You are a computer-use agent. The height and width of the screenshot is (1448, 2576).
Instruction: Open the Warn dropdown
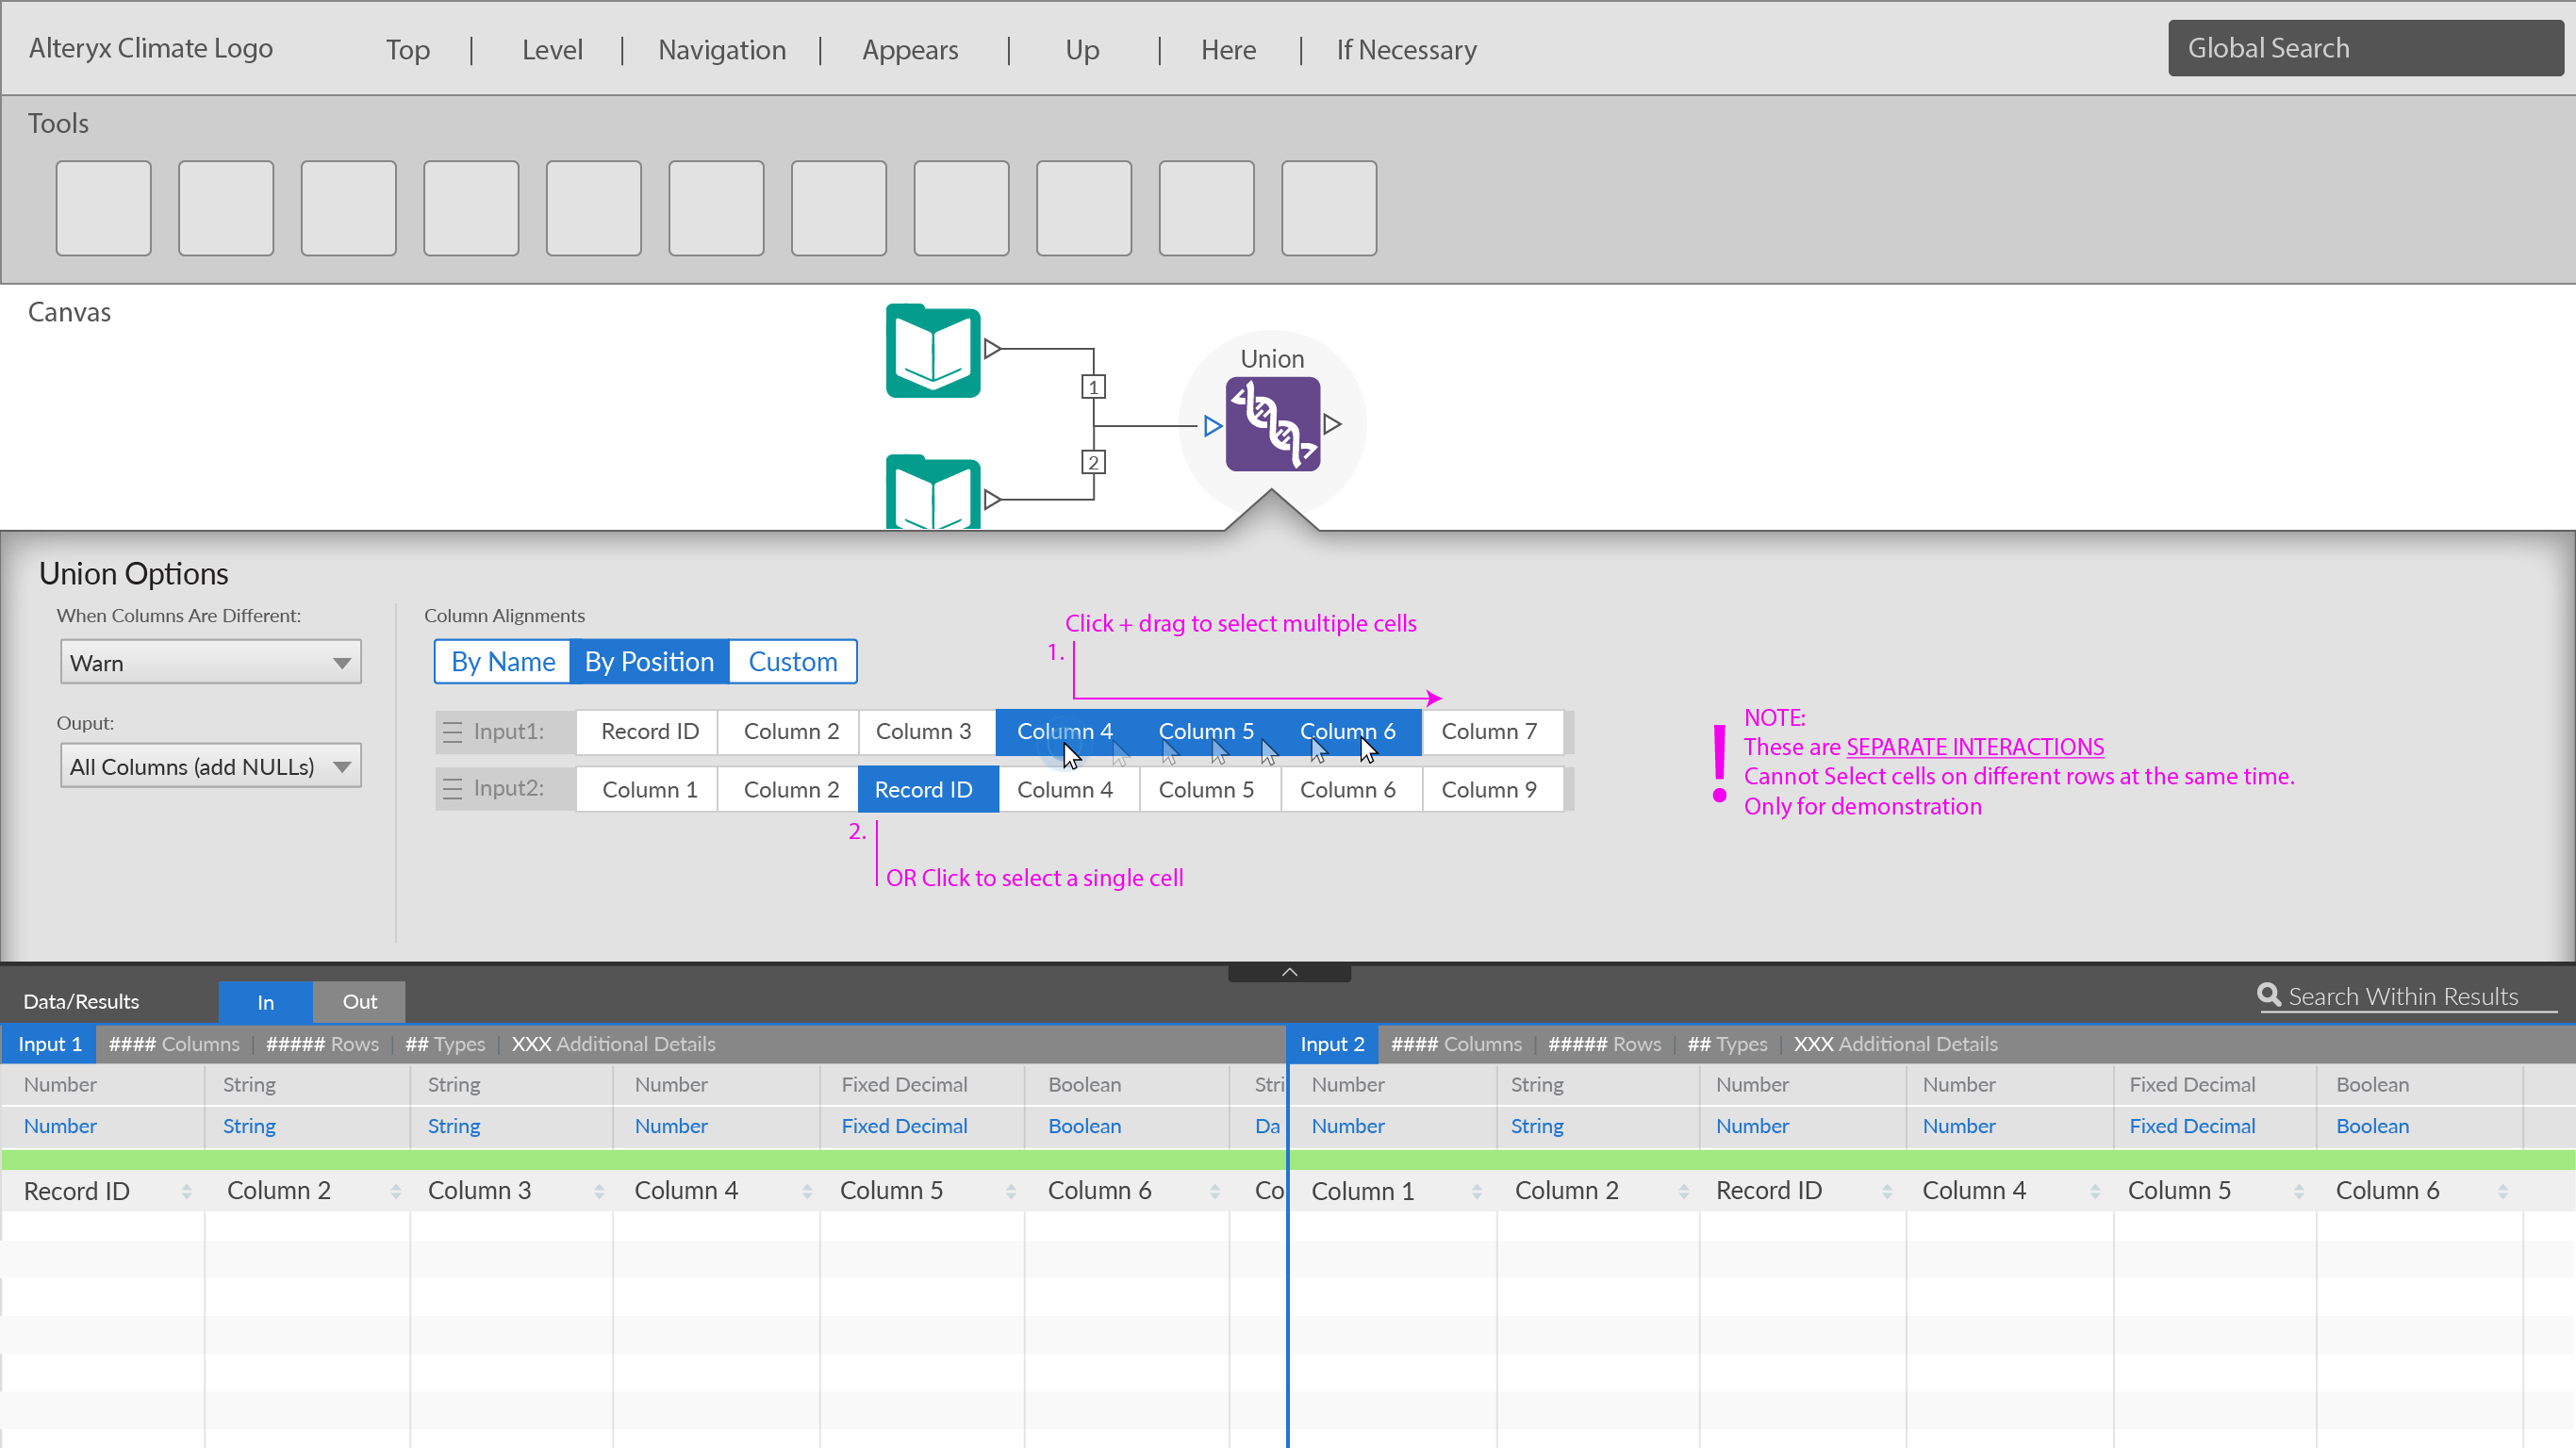click(210, 663)
